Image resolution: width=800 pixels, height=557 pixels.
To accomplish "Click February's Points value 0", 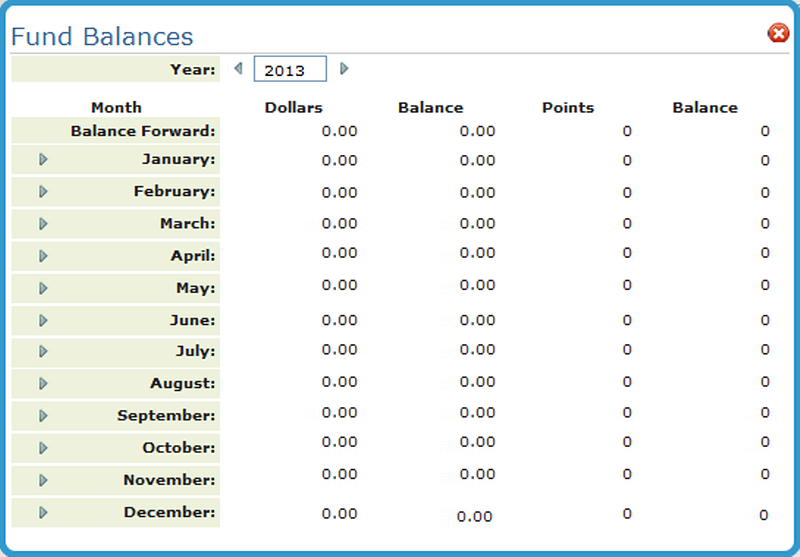I will [x=627, y=193].
